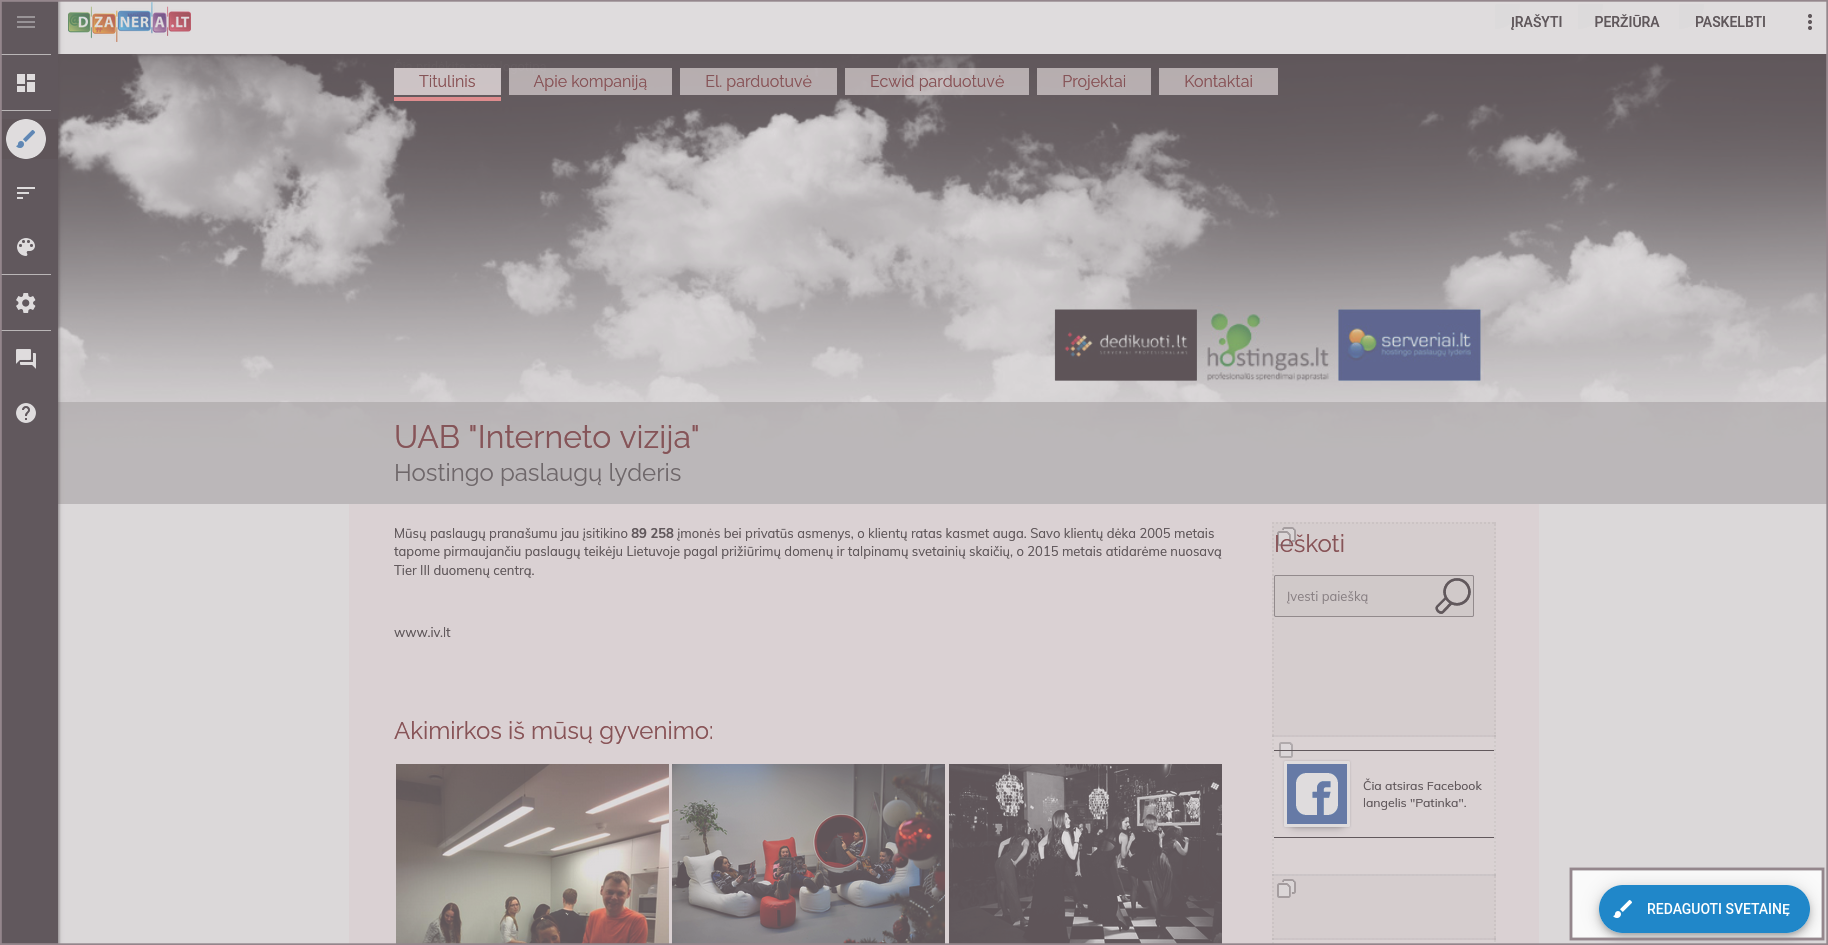Open the color palette design icon
The image size is (1828, 945).
point(26,247)
